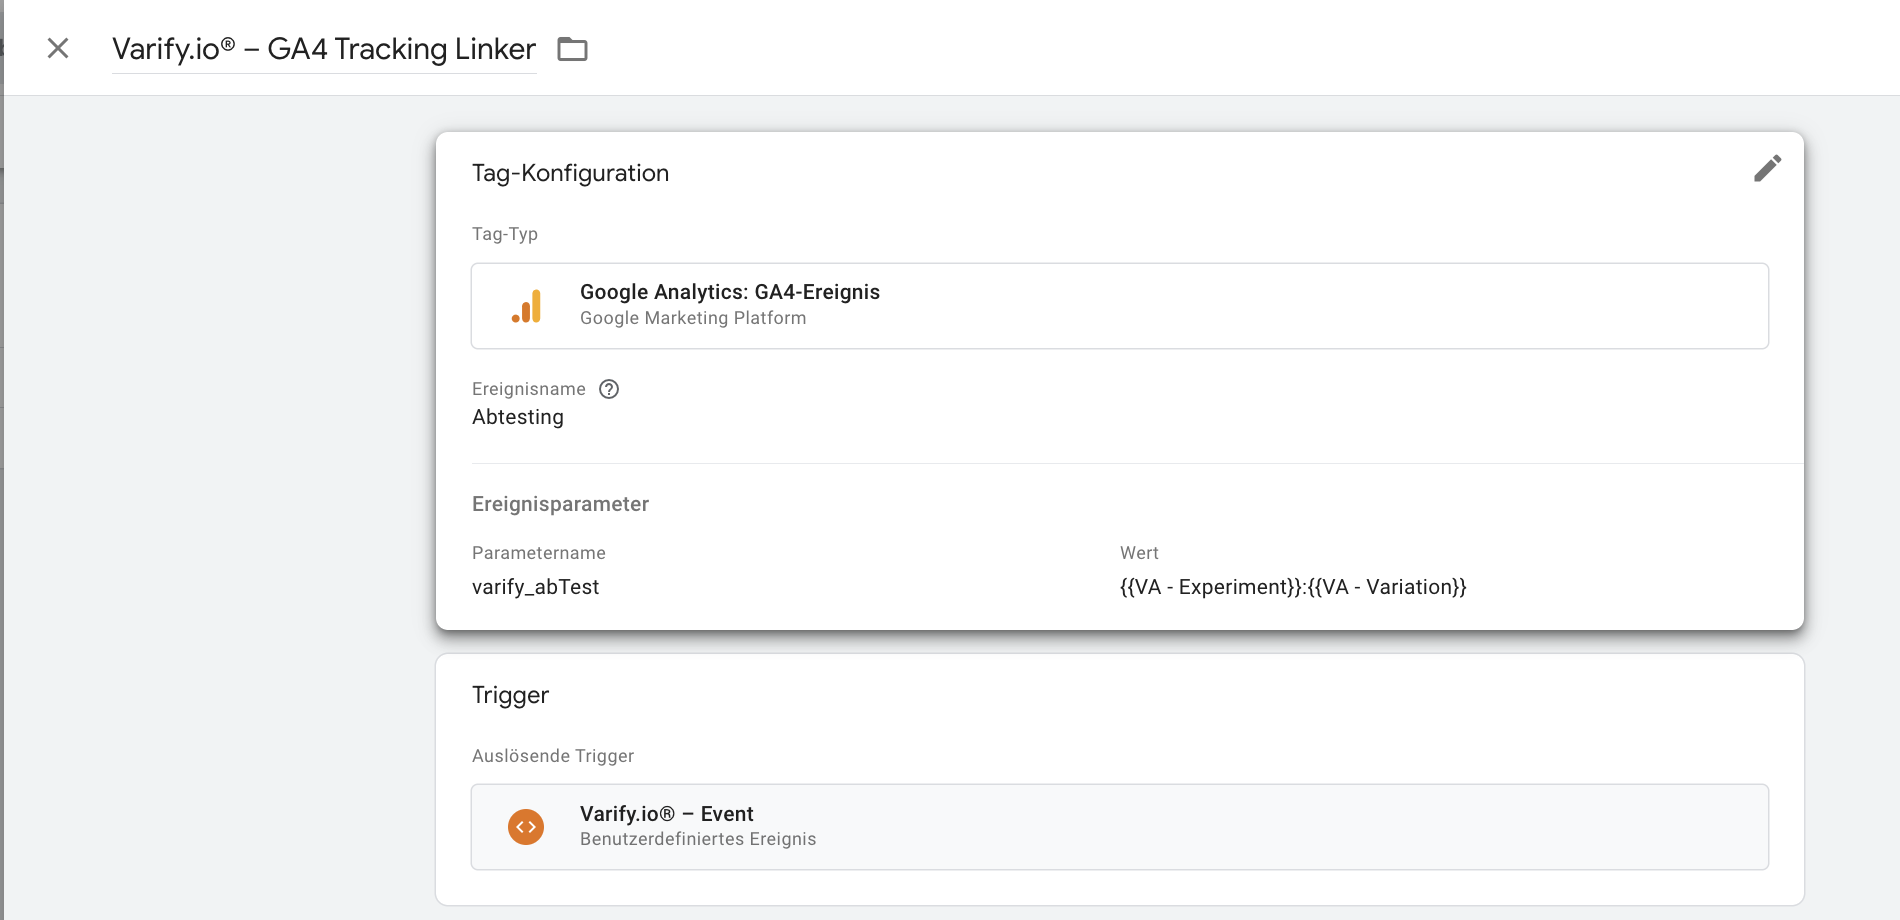Screen dimensions: 1900x920
Task: Select the Google Analytics: GA4-Ereignis tag type card
Action: (x=1119, y=306)
